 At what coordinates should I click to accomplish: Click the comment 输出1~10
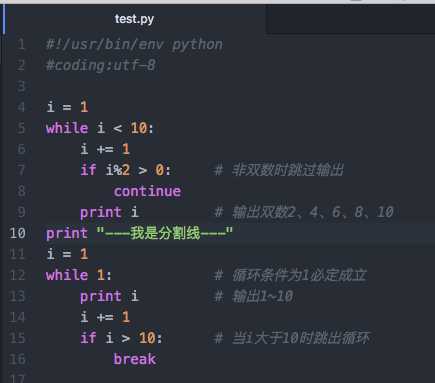(254, 296)
